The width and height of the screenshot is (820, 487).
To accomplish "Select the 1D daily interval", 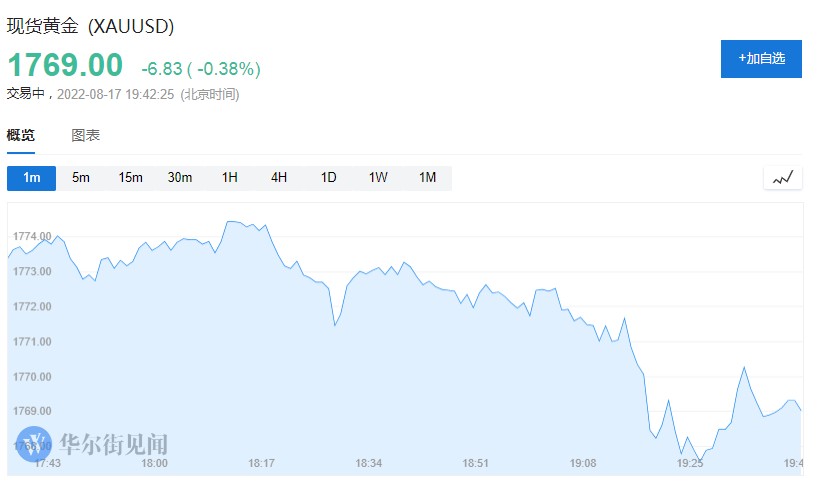I will coord(328,178).
